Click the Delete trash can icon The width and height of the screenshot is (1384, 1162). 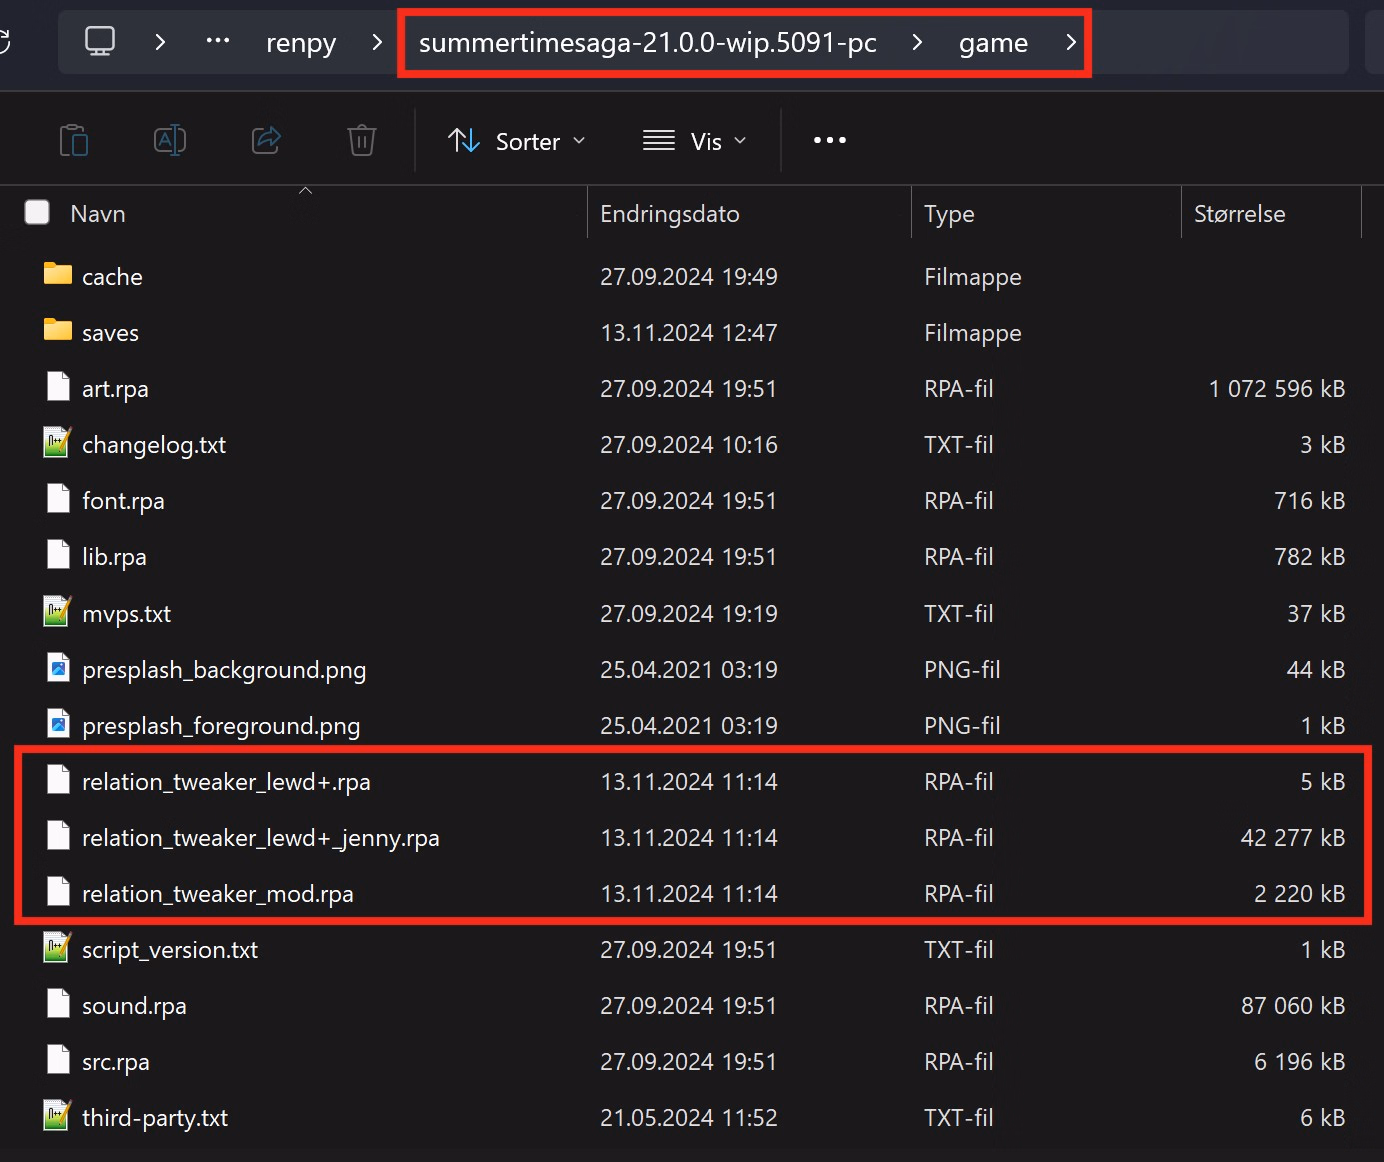[x=362, y=140]
